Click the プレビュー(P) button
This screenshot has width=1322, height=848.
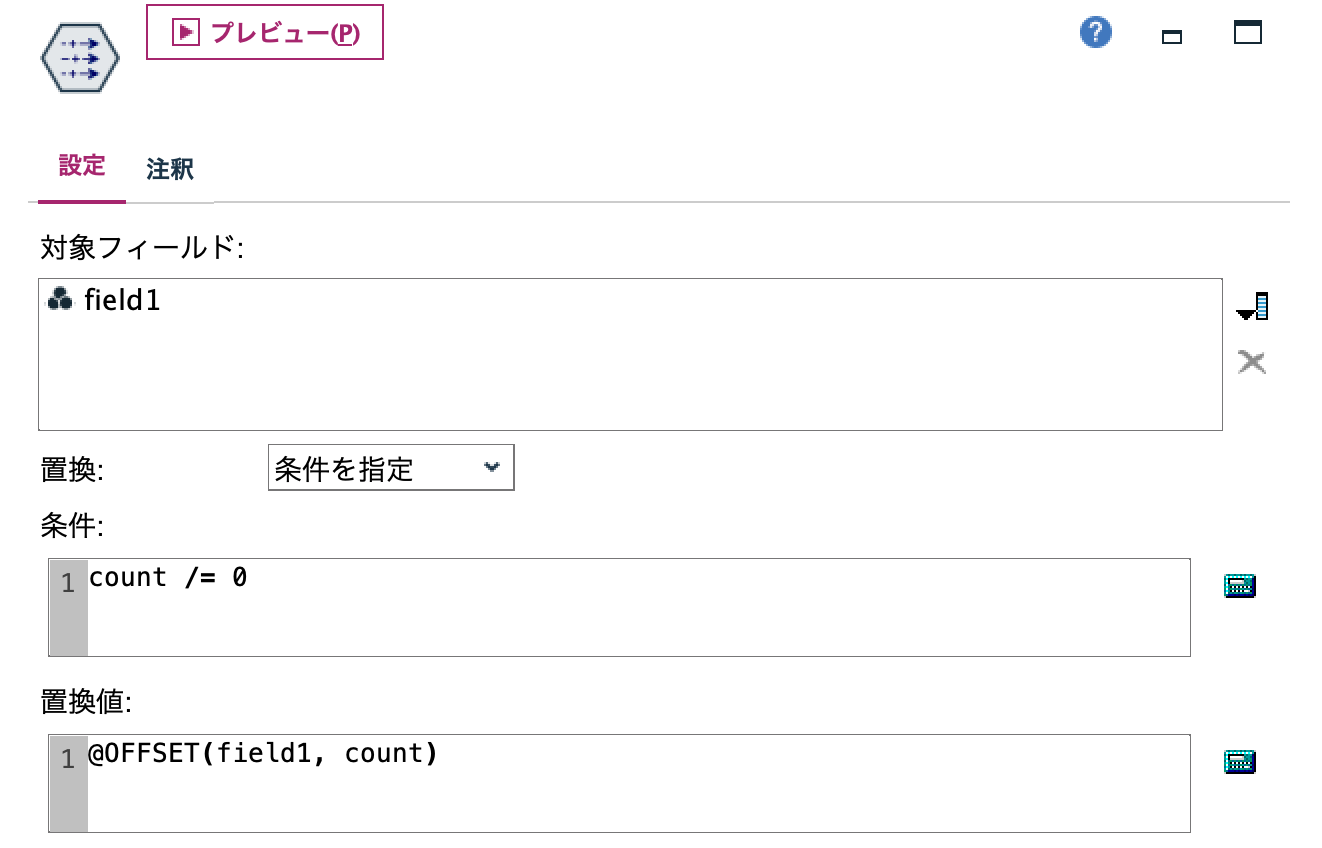pyautogui.click(x=264, y=32)
